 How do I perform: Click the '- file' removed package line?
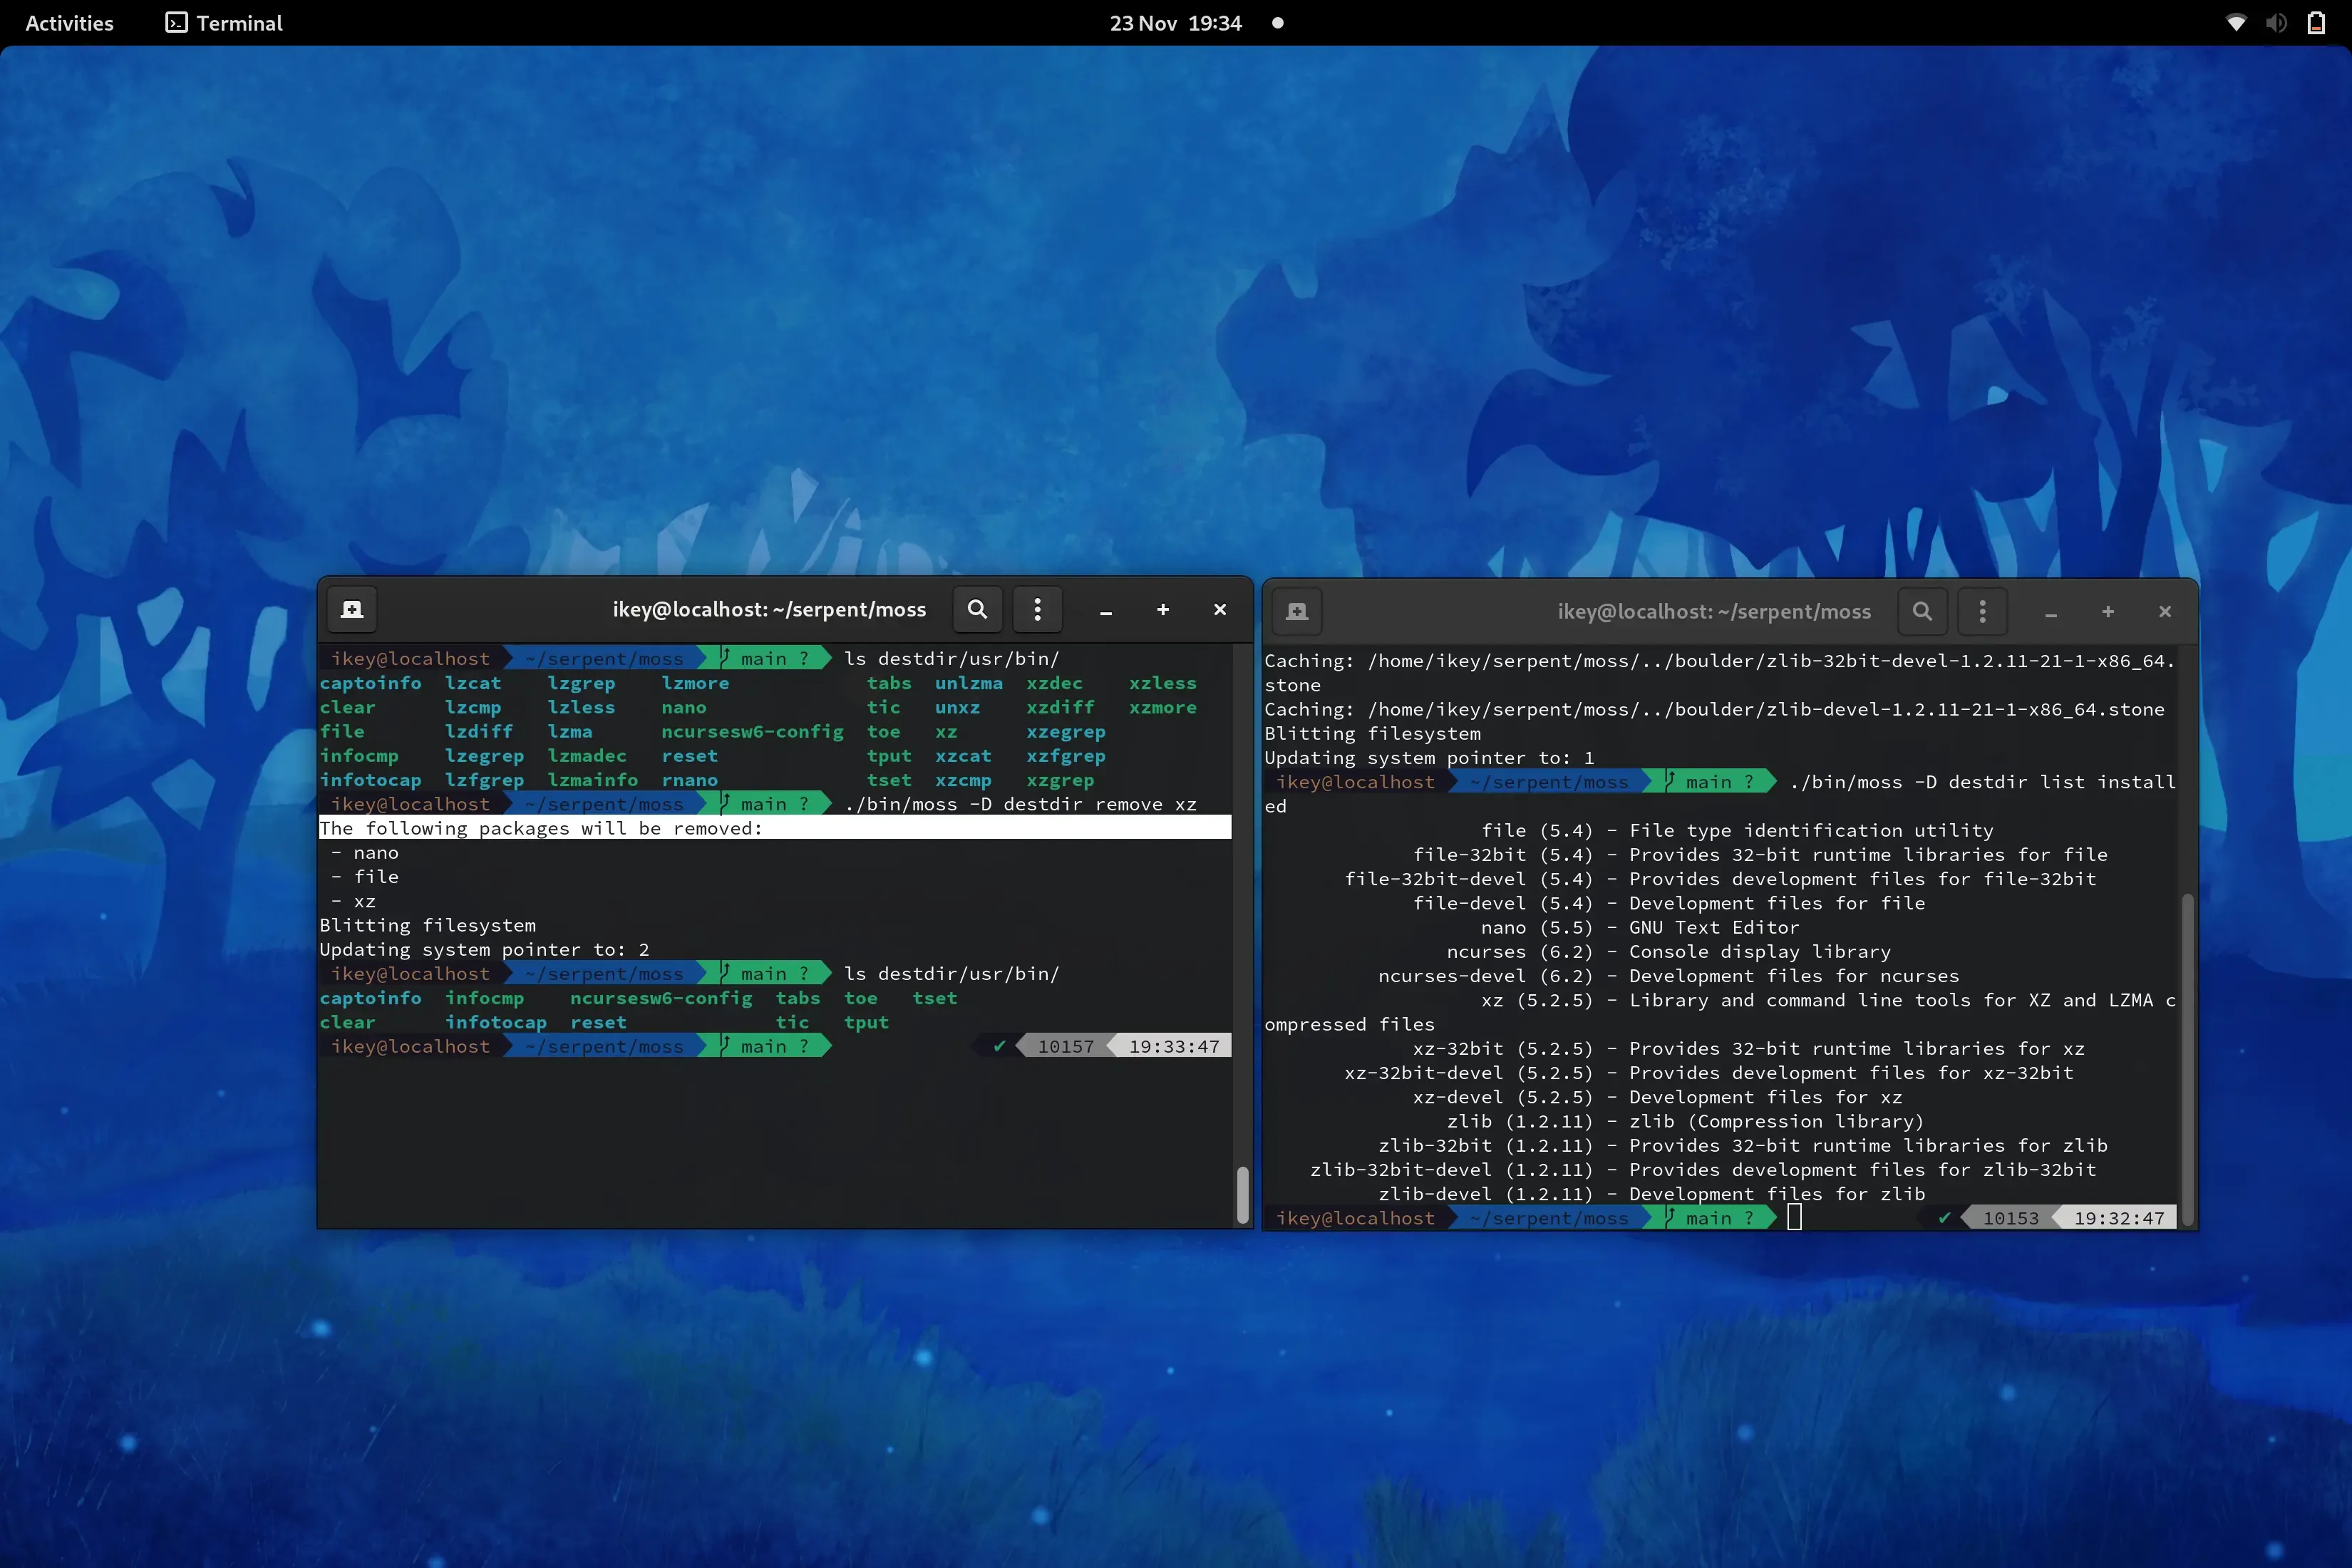(x=365, y=877)
